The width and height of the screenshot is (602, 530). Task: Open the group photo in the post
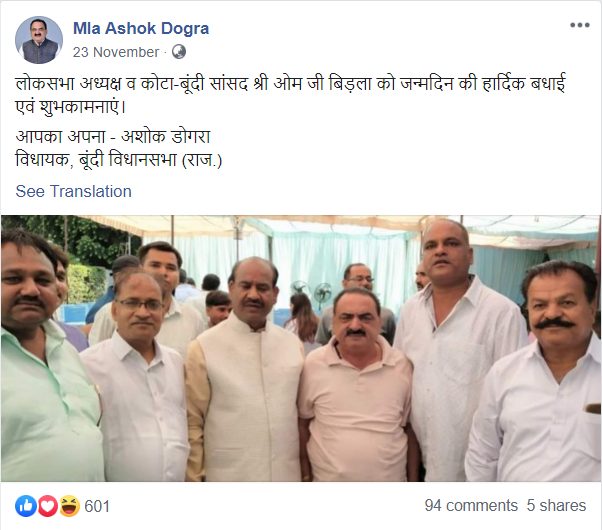pos(300,348)
